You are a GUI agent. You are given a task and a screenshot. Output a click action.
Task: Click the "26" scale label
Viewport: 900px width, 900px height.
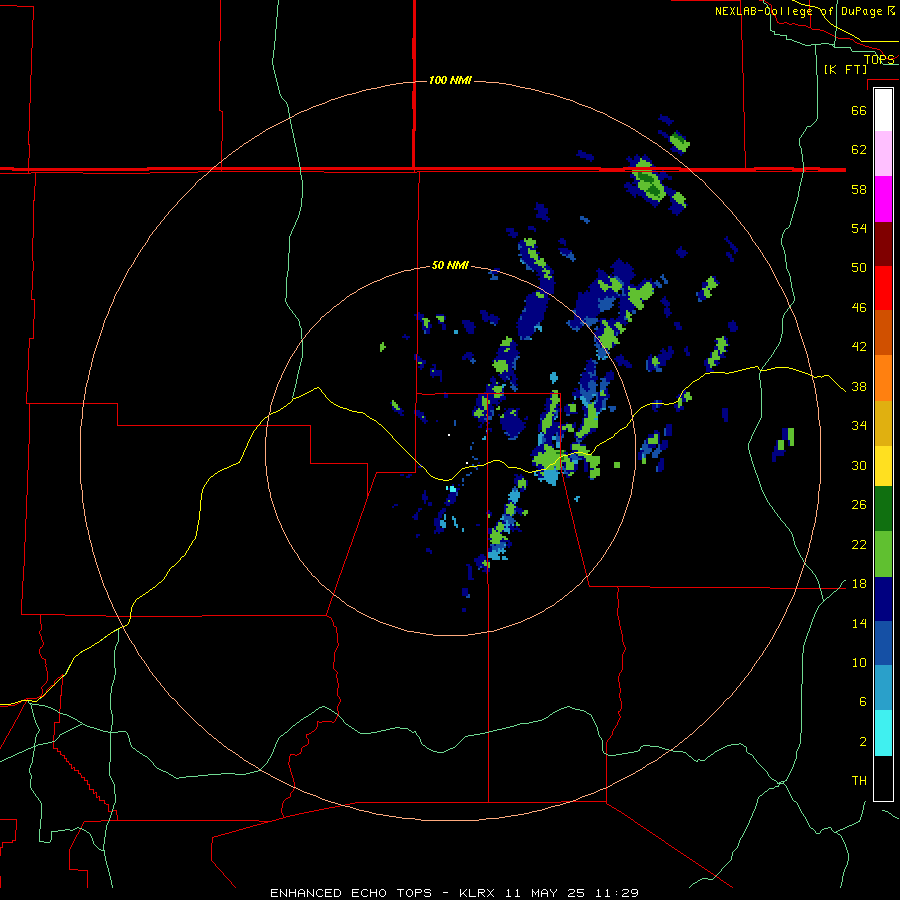point(859,505)
